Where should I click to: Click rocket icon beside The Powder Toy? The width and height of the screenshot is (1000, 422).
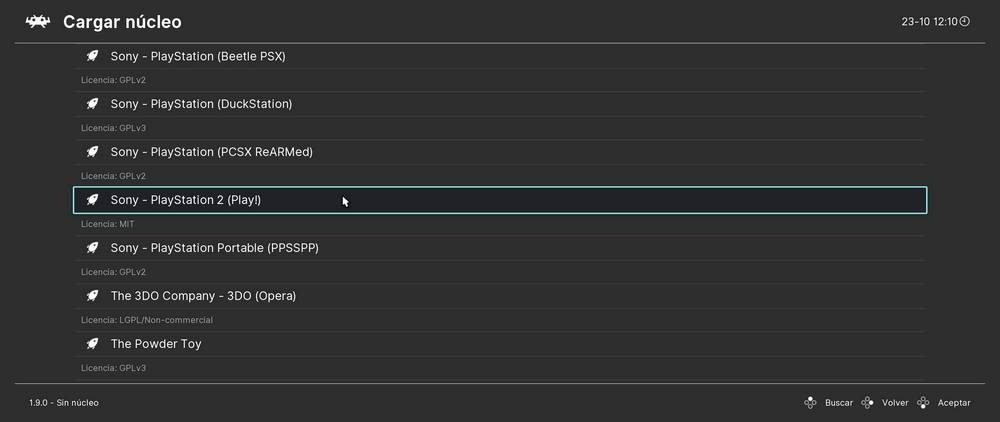tap(92, 344)
